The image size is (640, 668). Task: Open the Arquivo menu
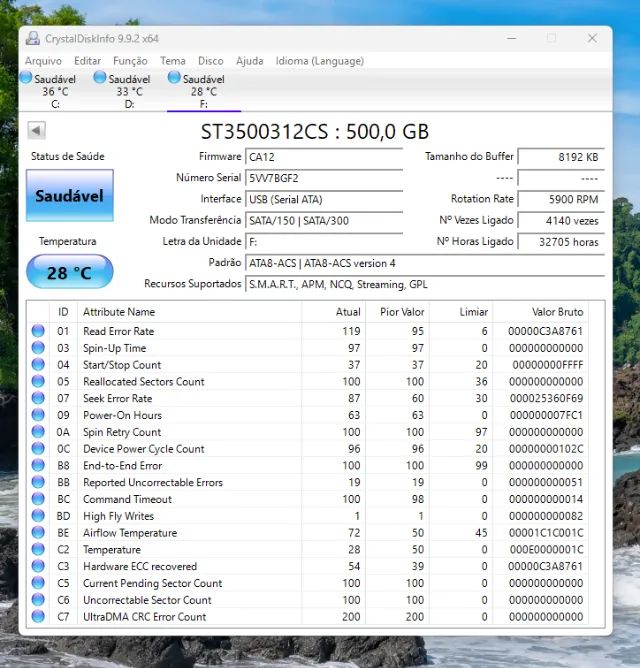point(43,61)
